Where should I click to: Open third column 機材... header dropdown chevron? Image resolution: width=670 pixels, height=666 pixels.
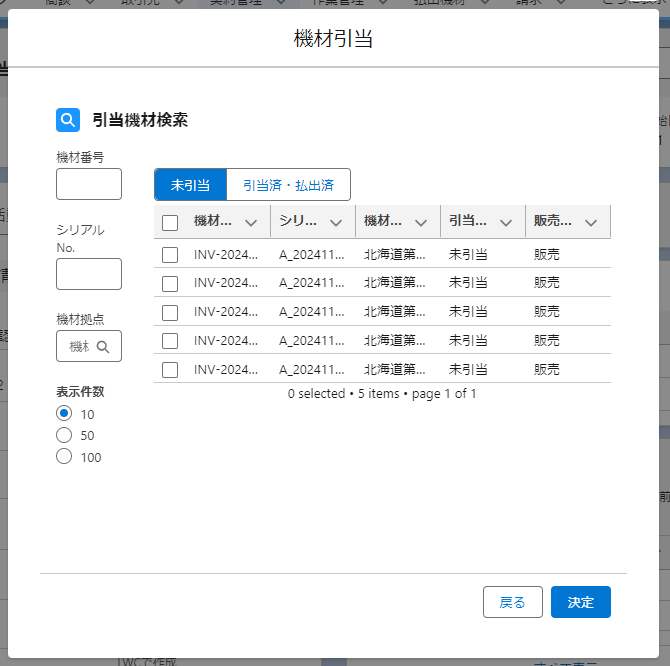(421, 222)
